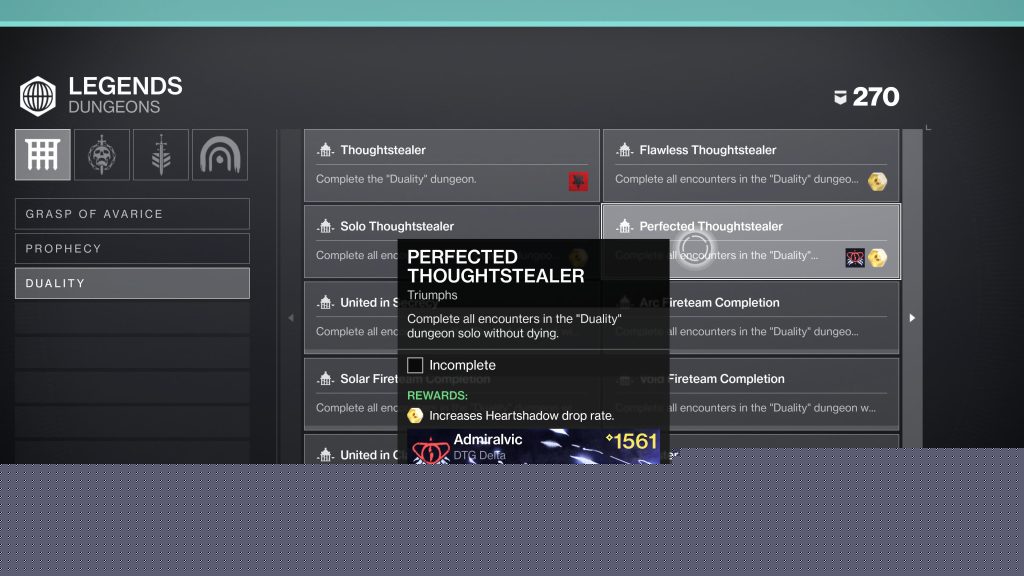This screenshot has width=1024, height=576.
Task: Select the Perfected Thoughtstealer triumph card
Action: coord(751,242)
